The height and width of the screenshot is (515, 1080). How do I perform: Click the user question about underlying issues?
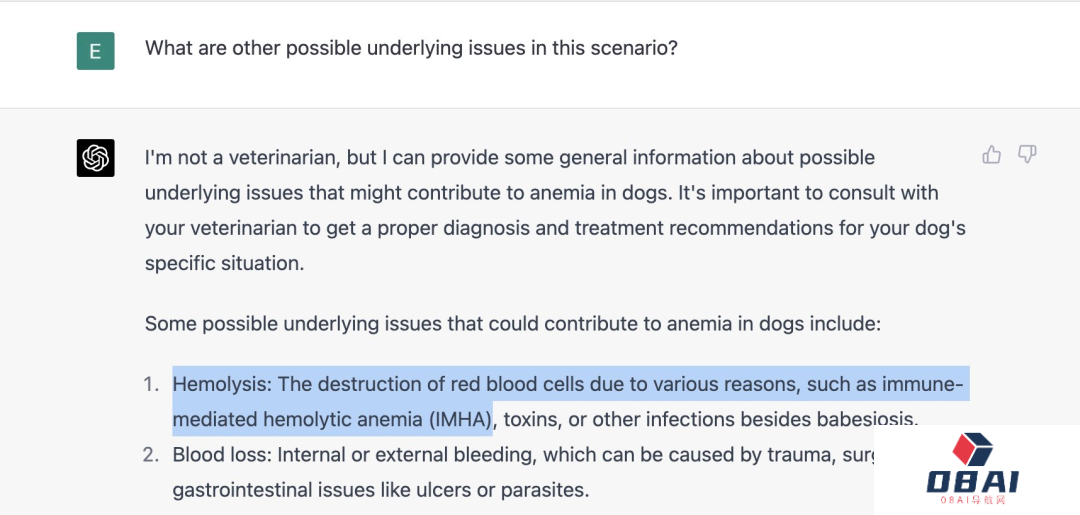(411, 48)
